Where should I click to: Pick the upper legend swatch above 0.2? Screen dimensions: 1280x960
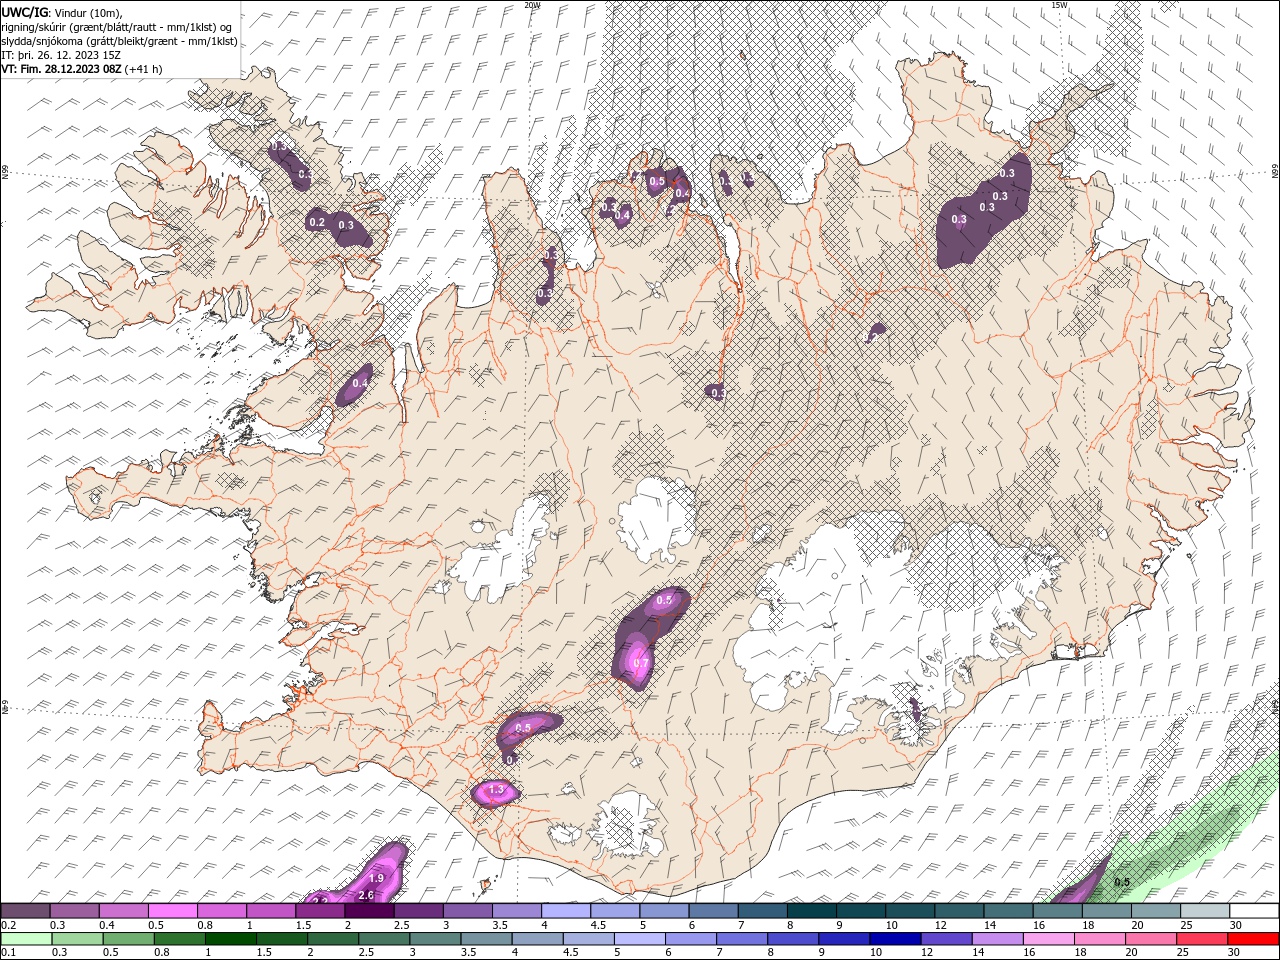pyautogui.click(x=25, y=911)
